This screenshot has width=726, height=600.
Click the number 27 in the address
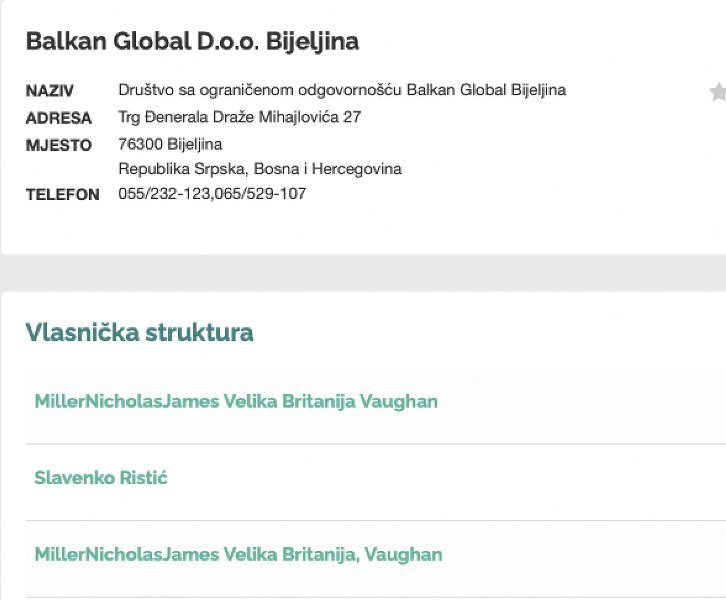click(352, 117)
